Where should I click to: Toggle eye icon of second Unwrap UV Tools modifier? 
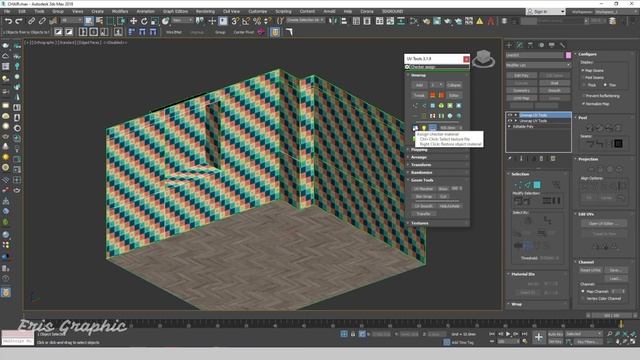tap(509, 121)
